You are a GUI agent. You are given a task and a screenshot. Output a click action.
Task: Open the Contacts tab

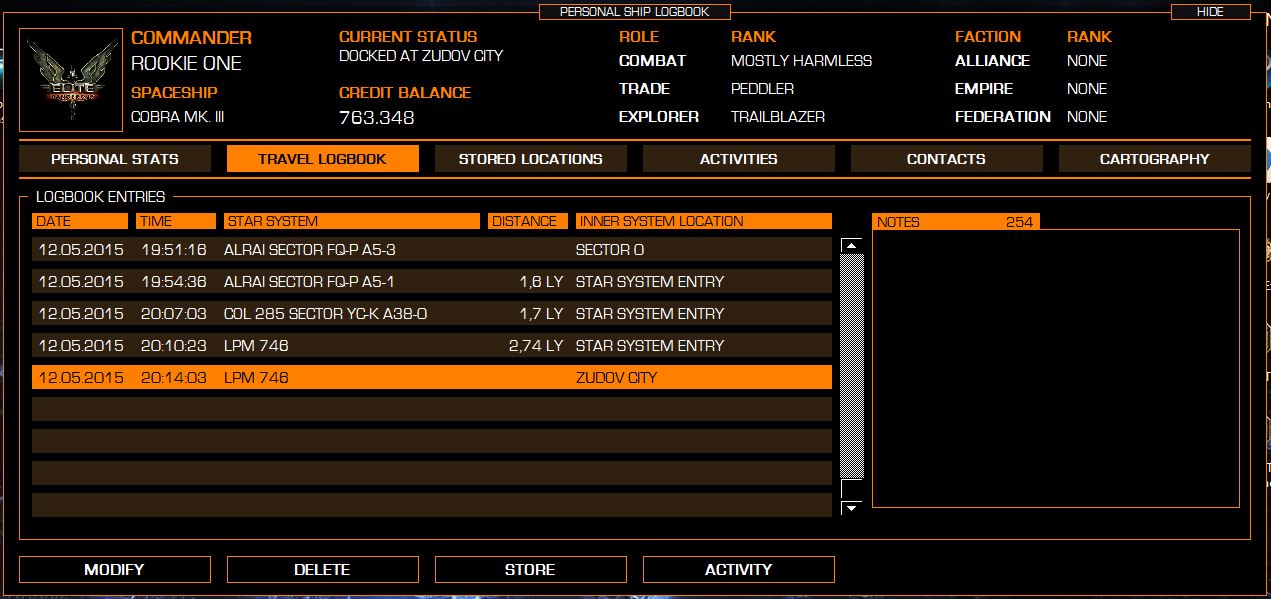click(x=946, y=159)
